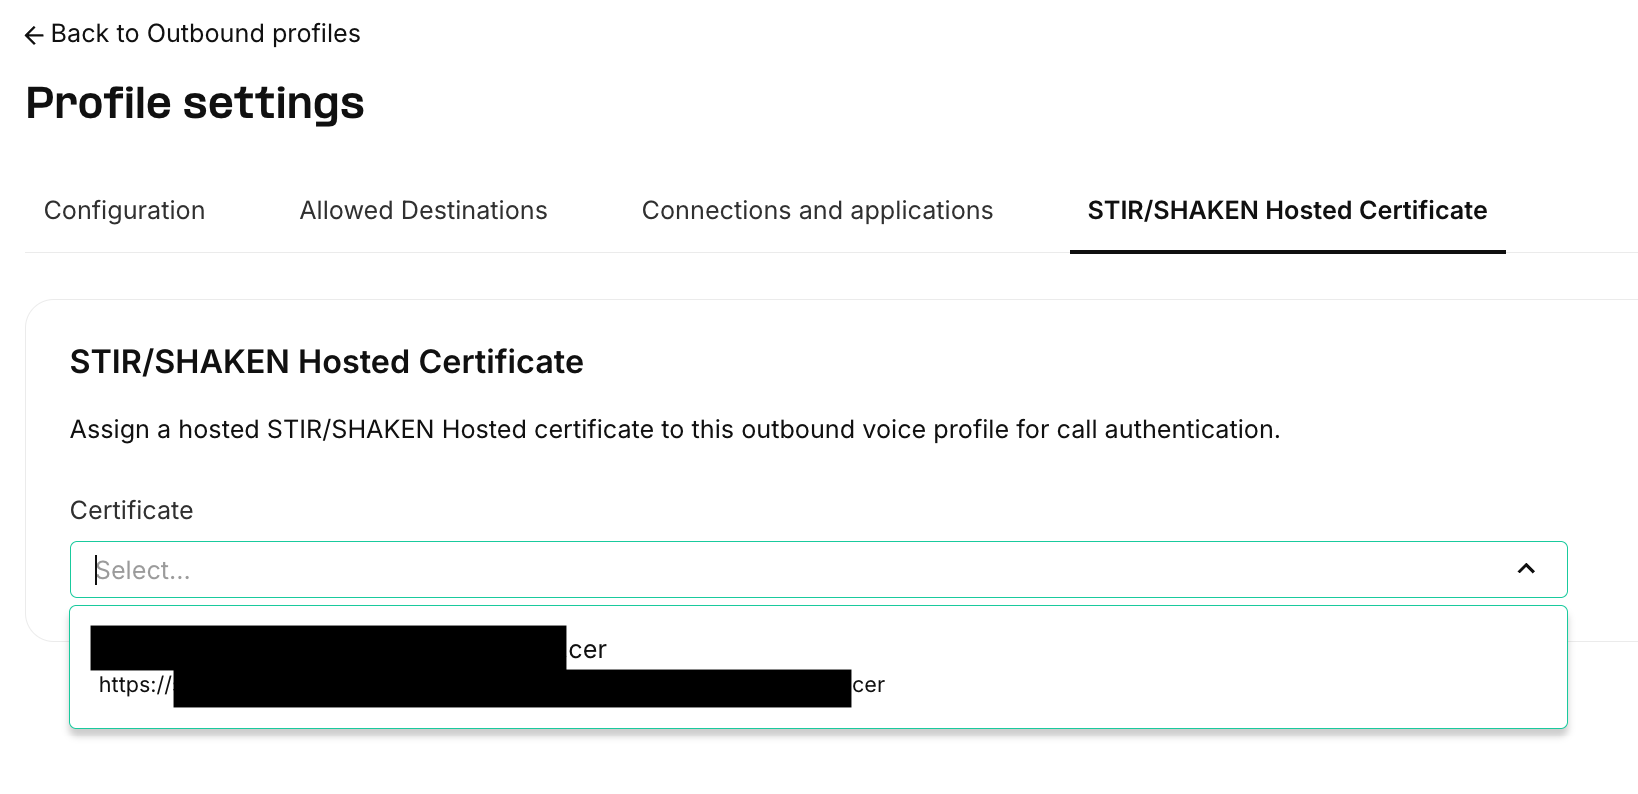Screen dimensions: 1638x794
Task: Click the cer suffix of the URL
Action: [x=869, y=685]
